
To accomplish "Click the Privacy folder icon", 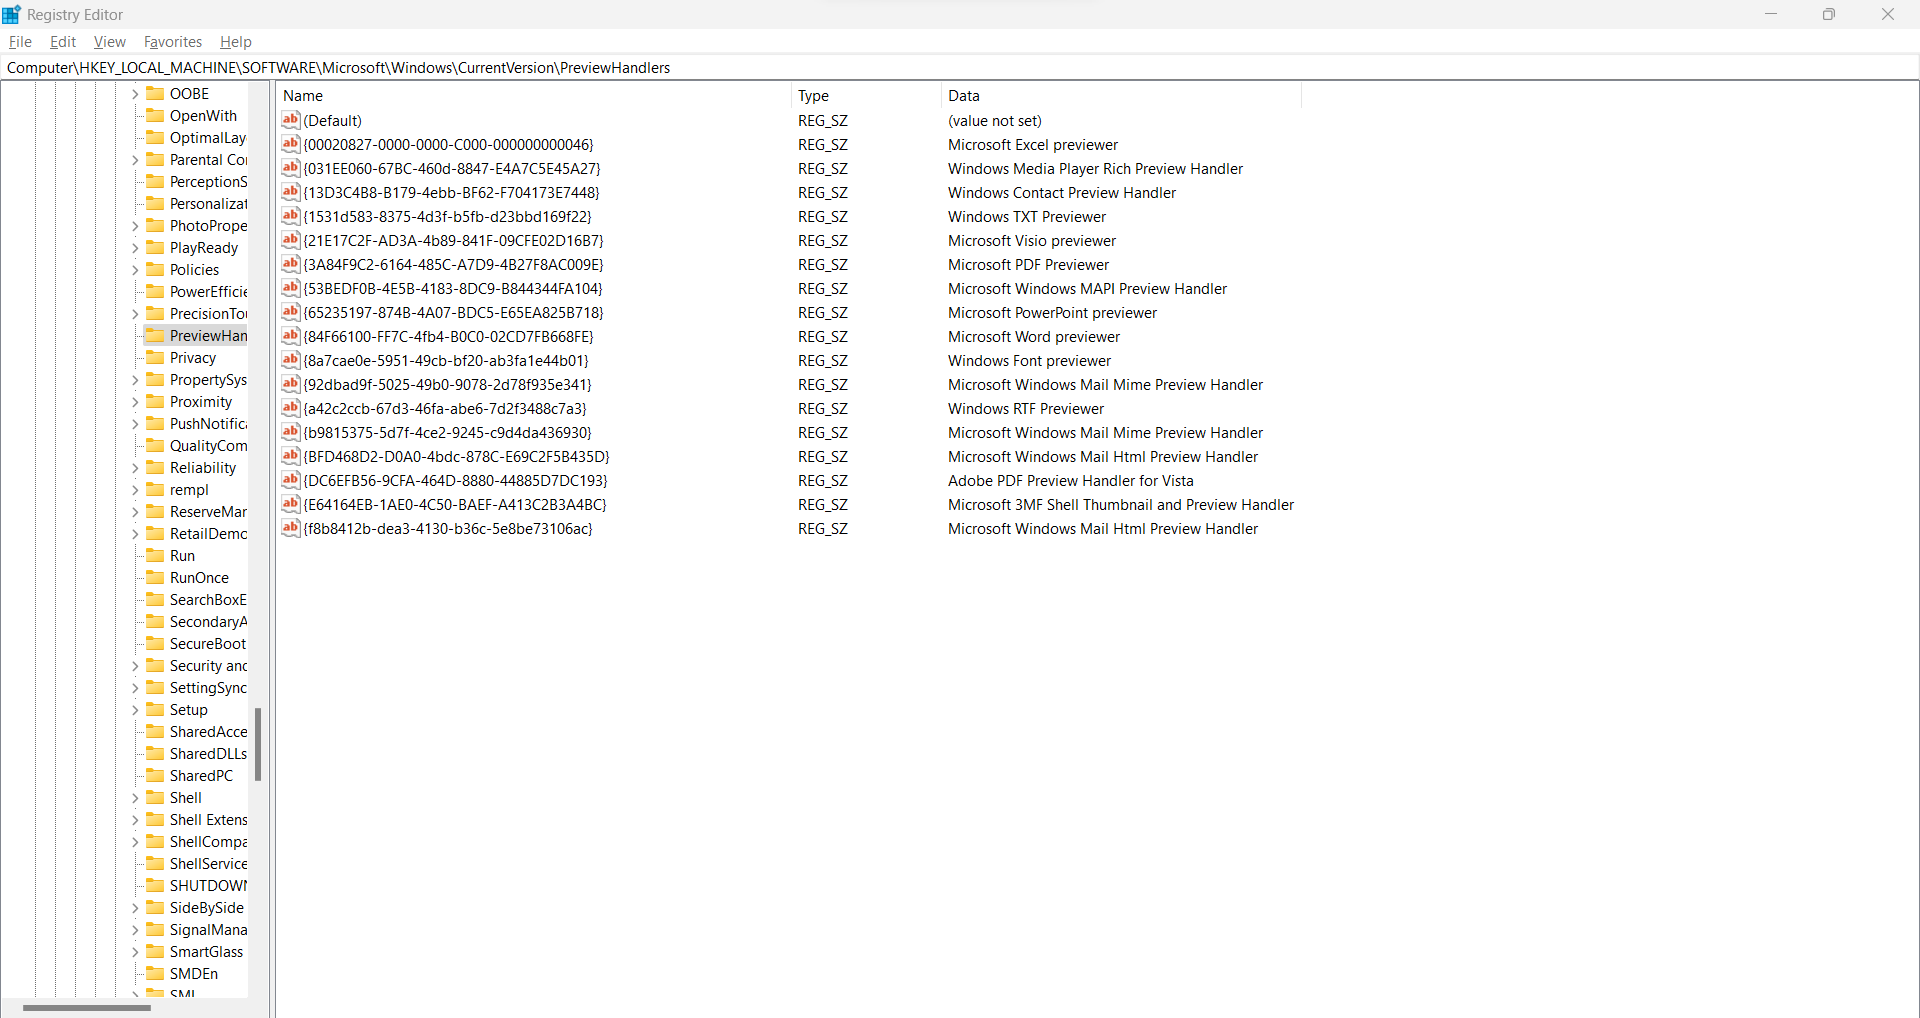I will coord(157,357).
